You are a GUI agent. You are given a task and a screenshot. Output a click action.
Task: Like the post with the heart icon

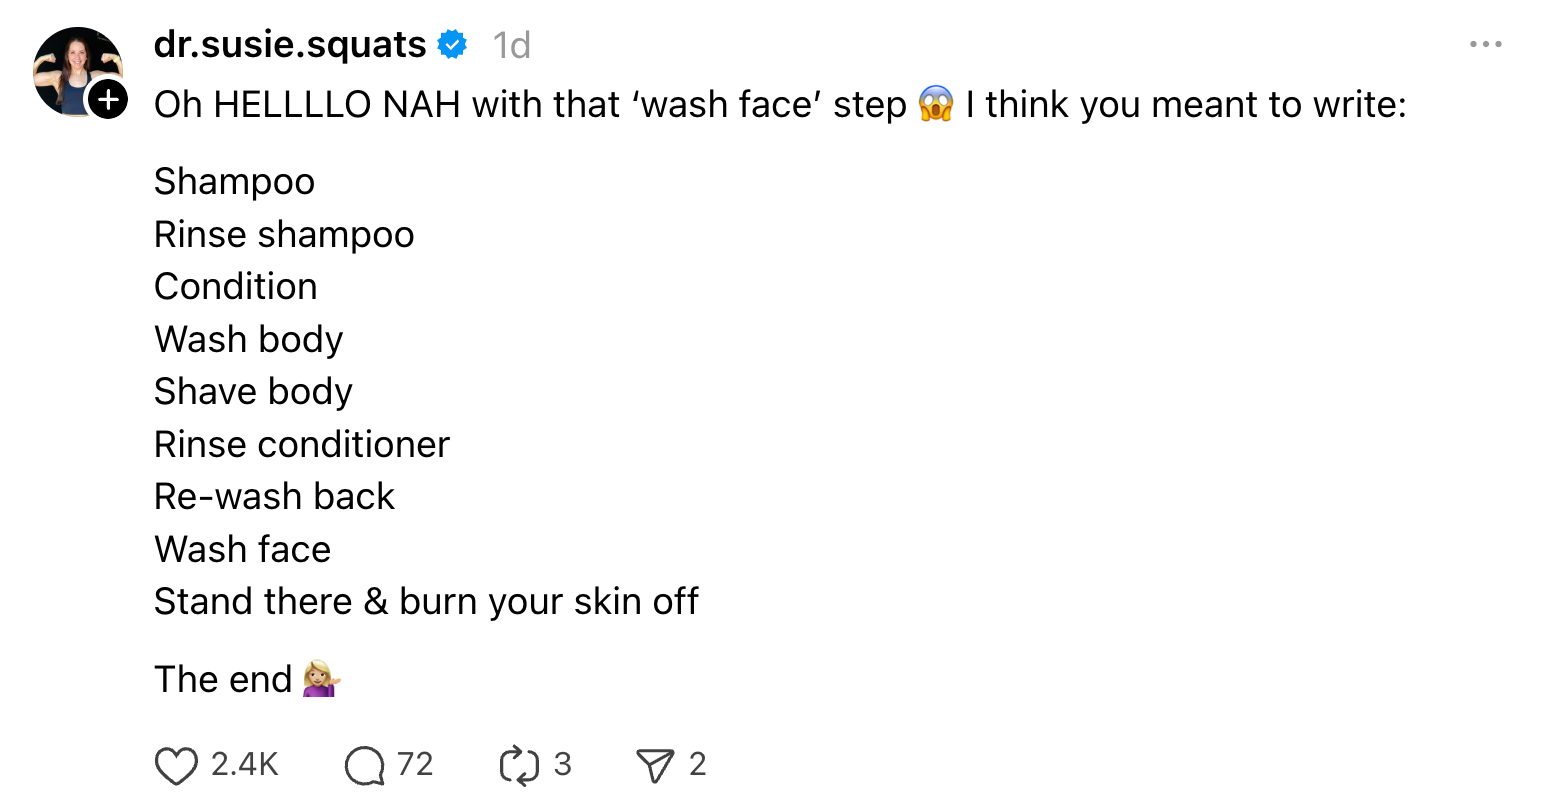tap(177, 766)
